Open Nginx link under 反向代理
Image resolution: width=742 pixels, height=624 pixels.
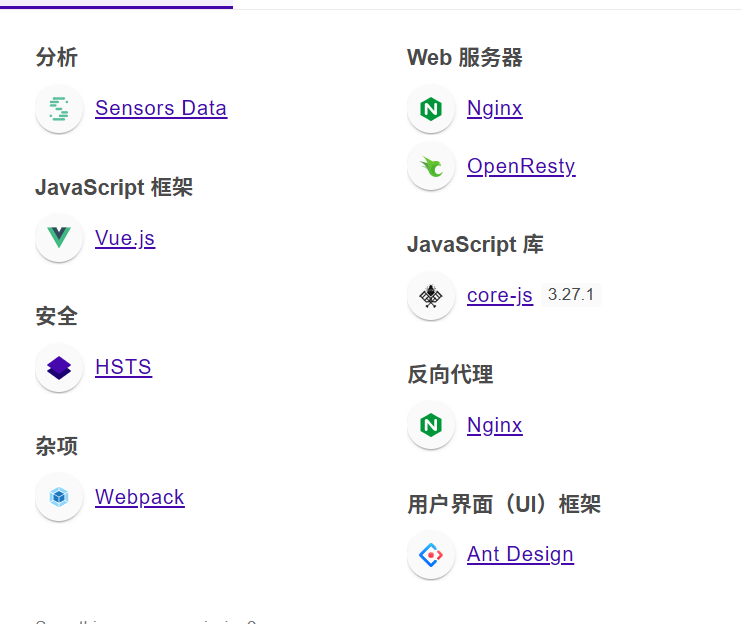coord(495,425)
